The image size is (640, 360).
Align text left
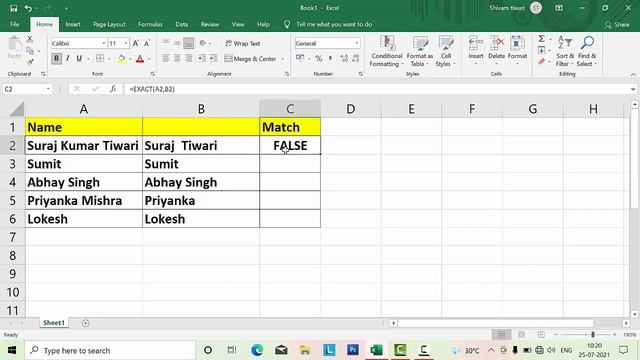click(x=166, y=58)
